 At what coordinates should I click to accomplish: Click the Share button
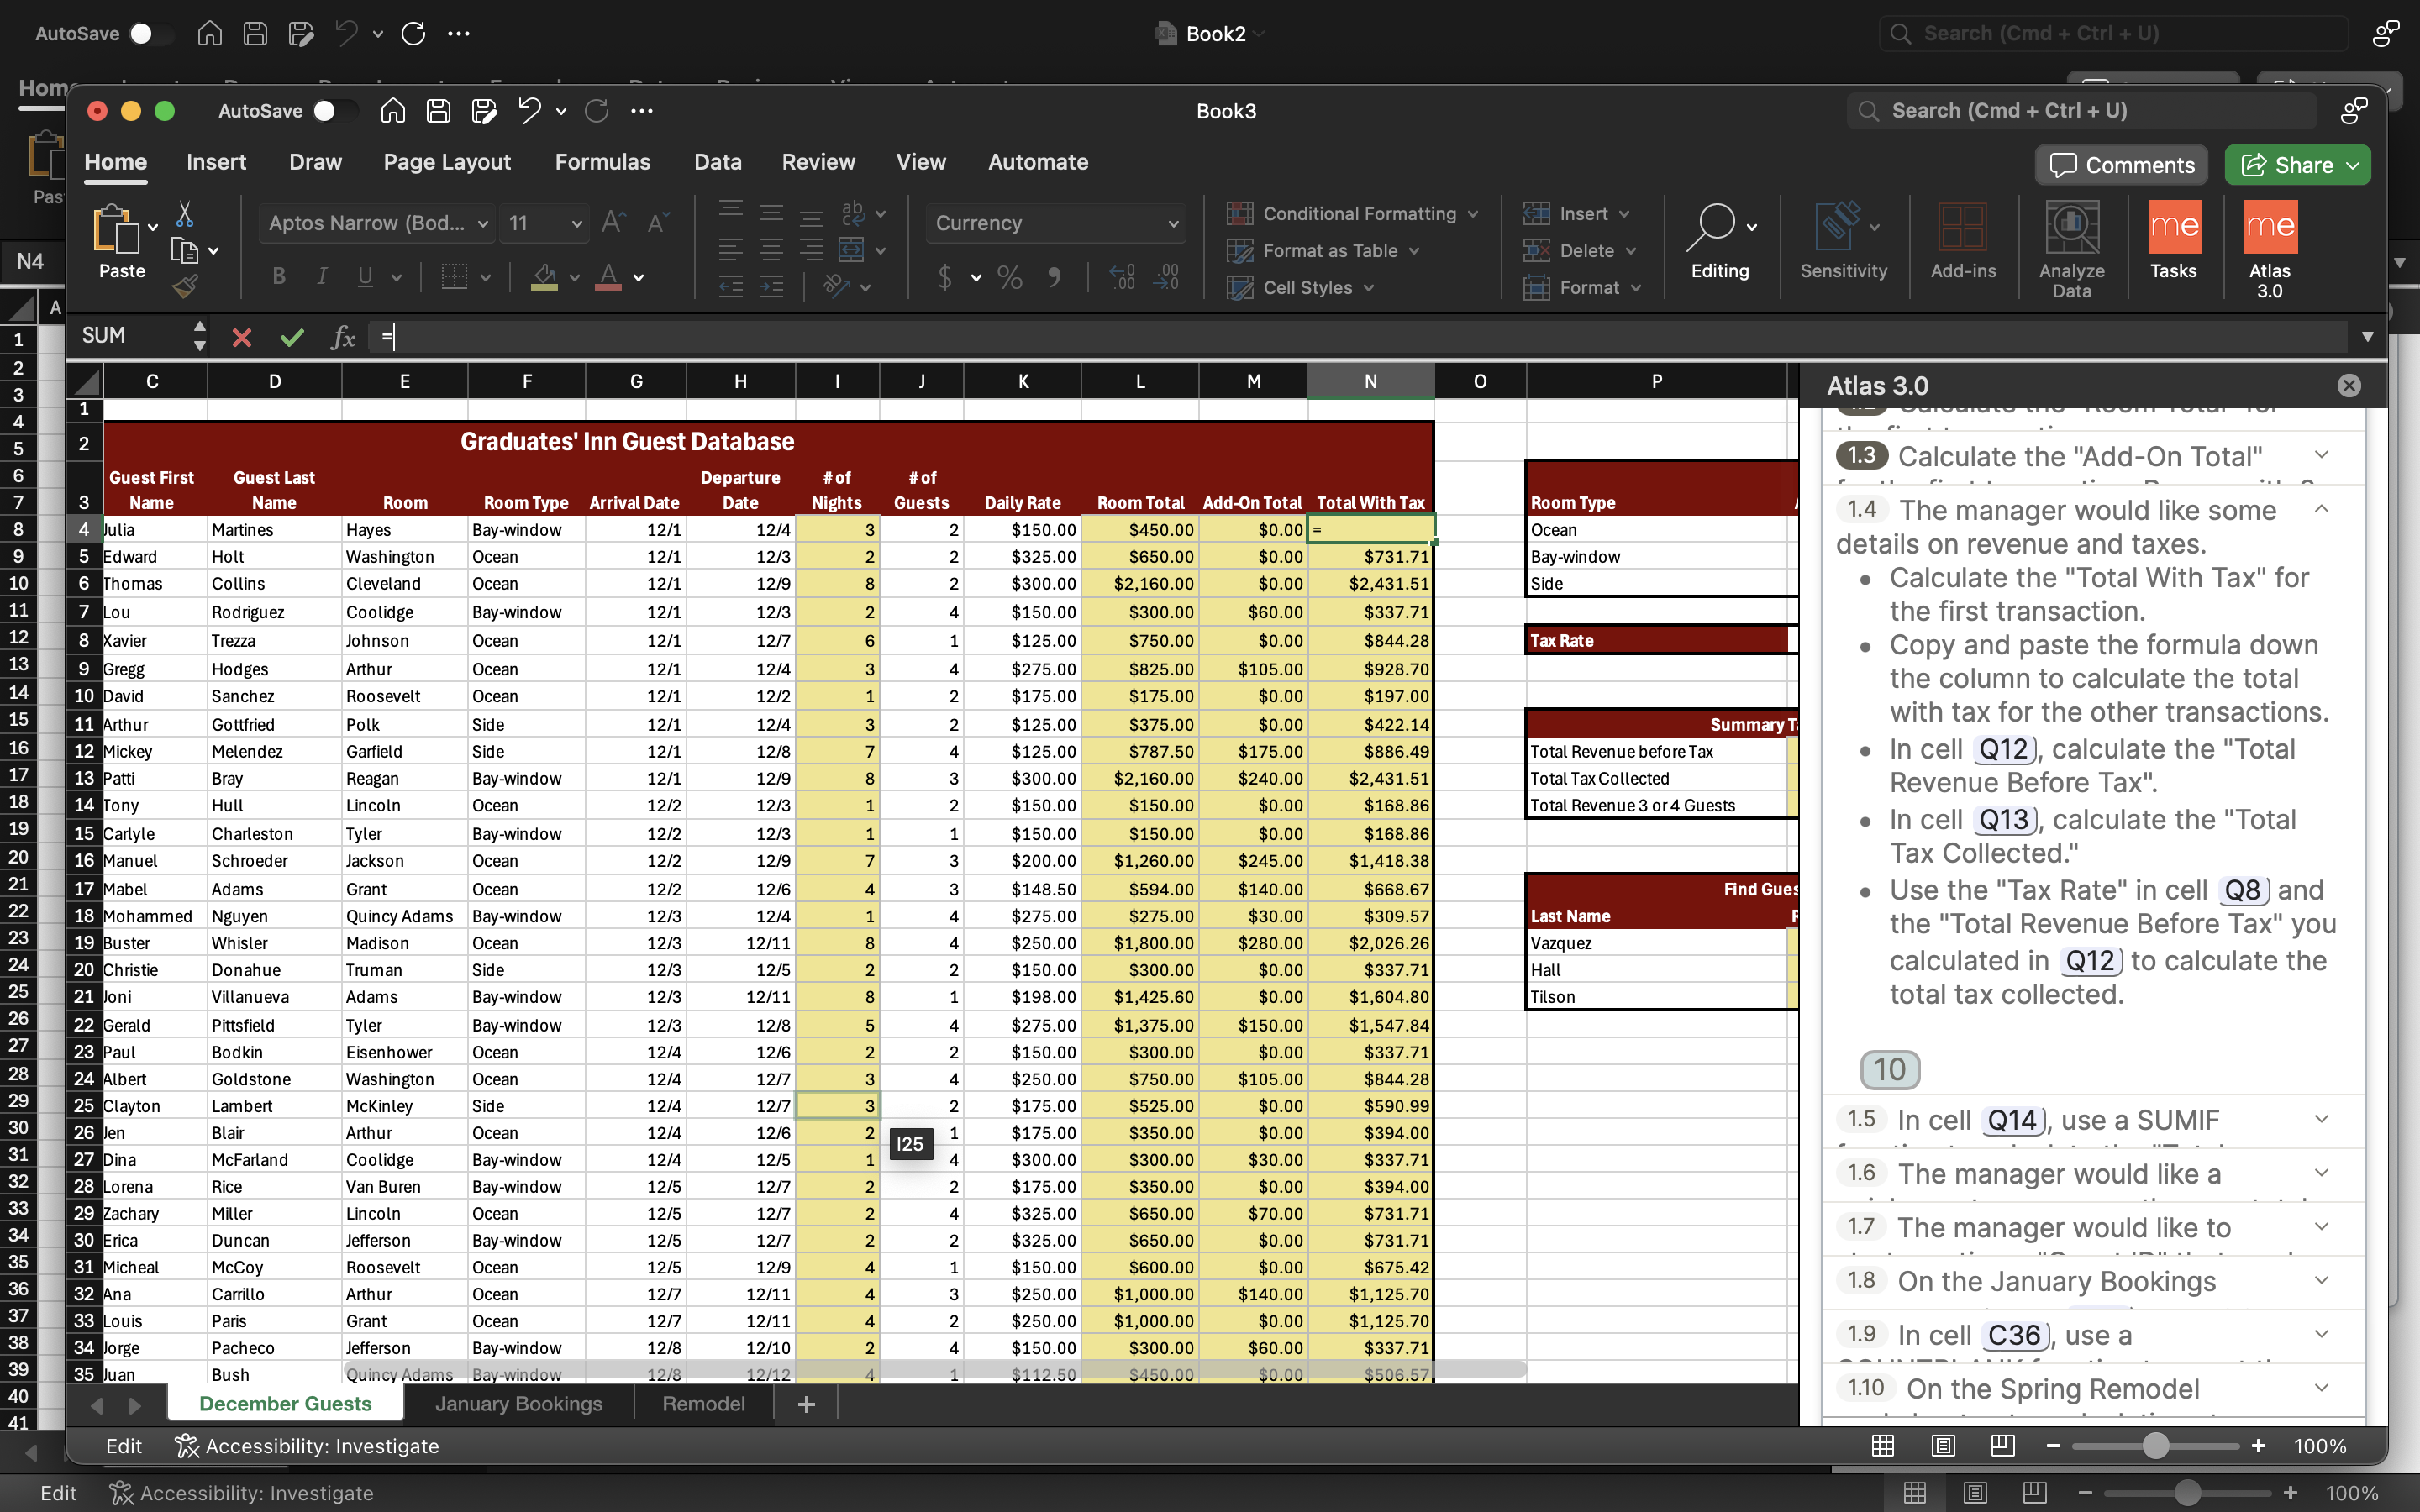tap(2295, 165)
